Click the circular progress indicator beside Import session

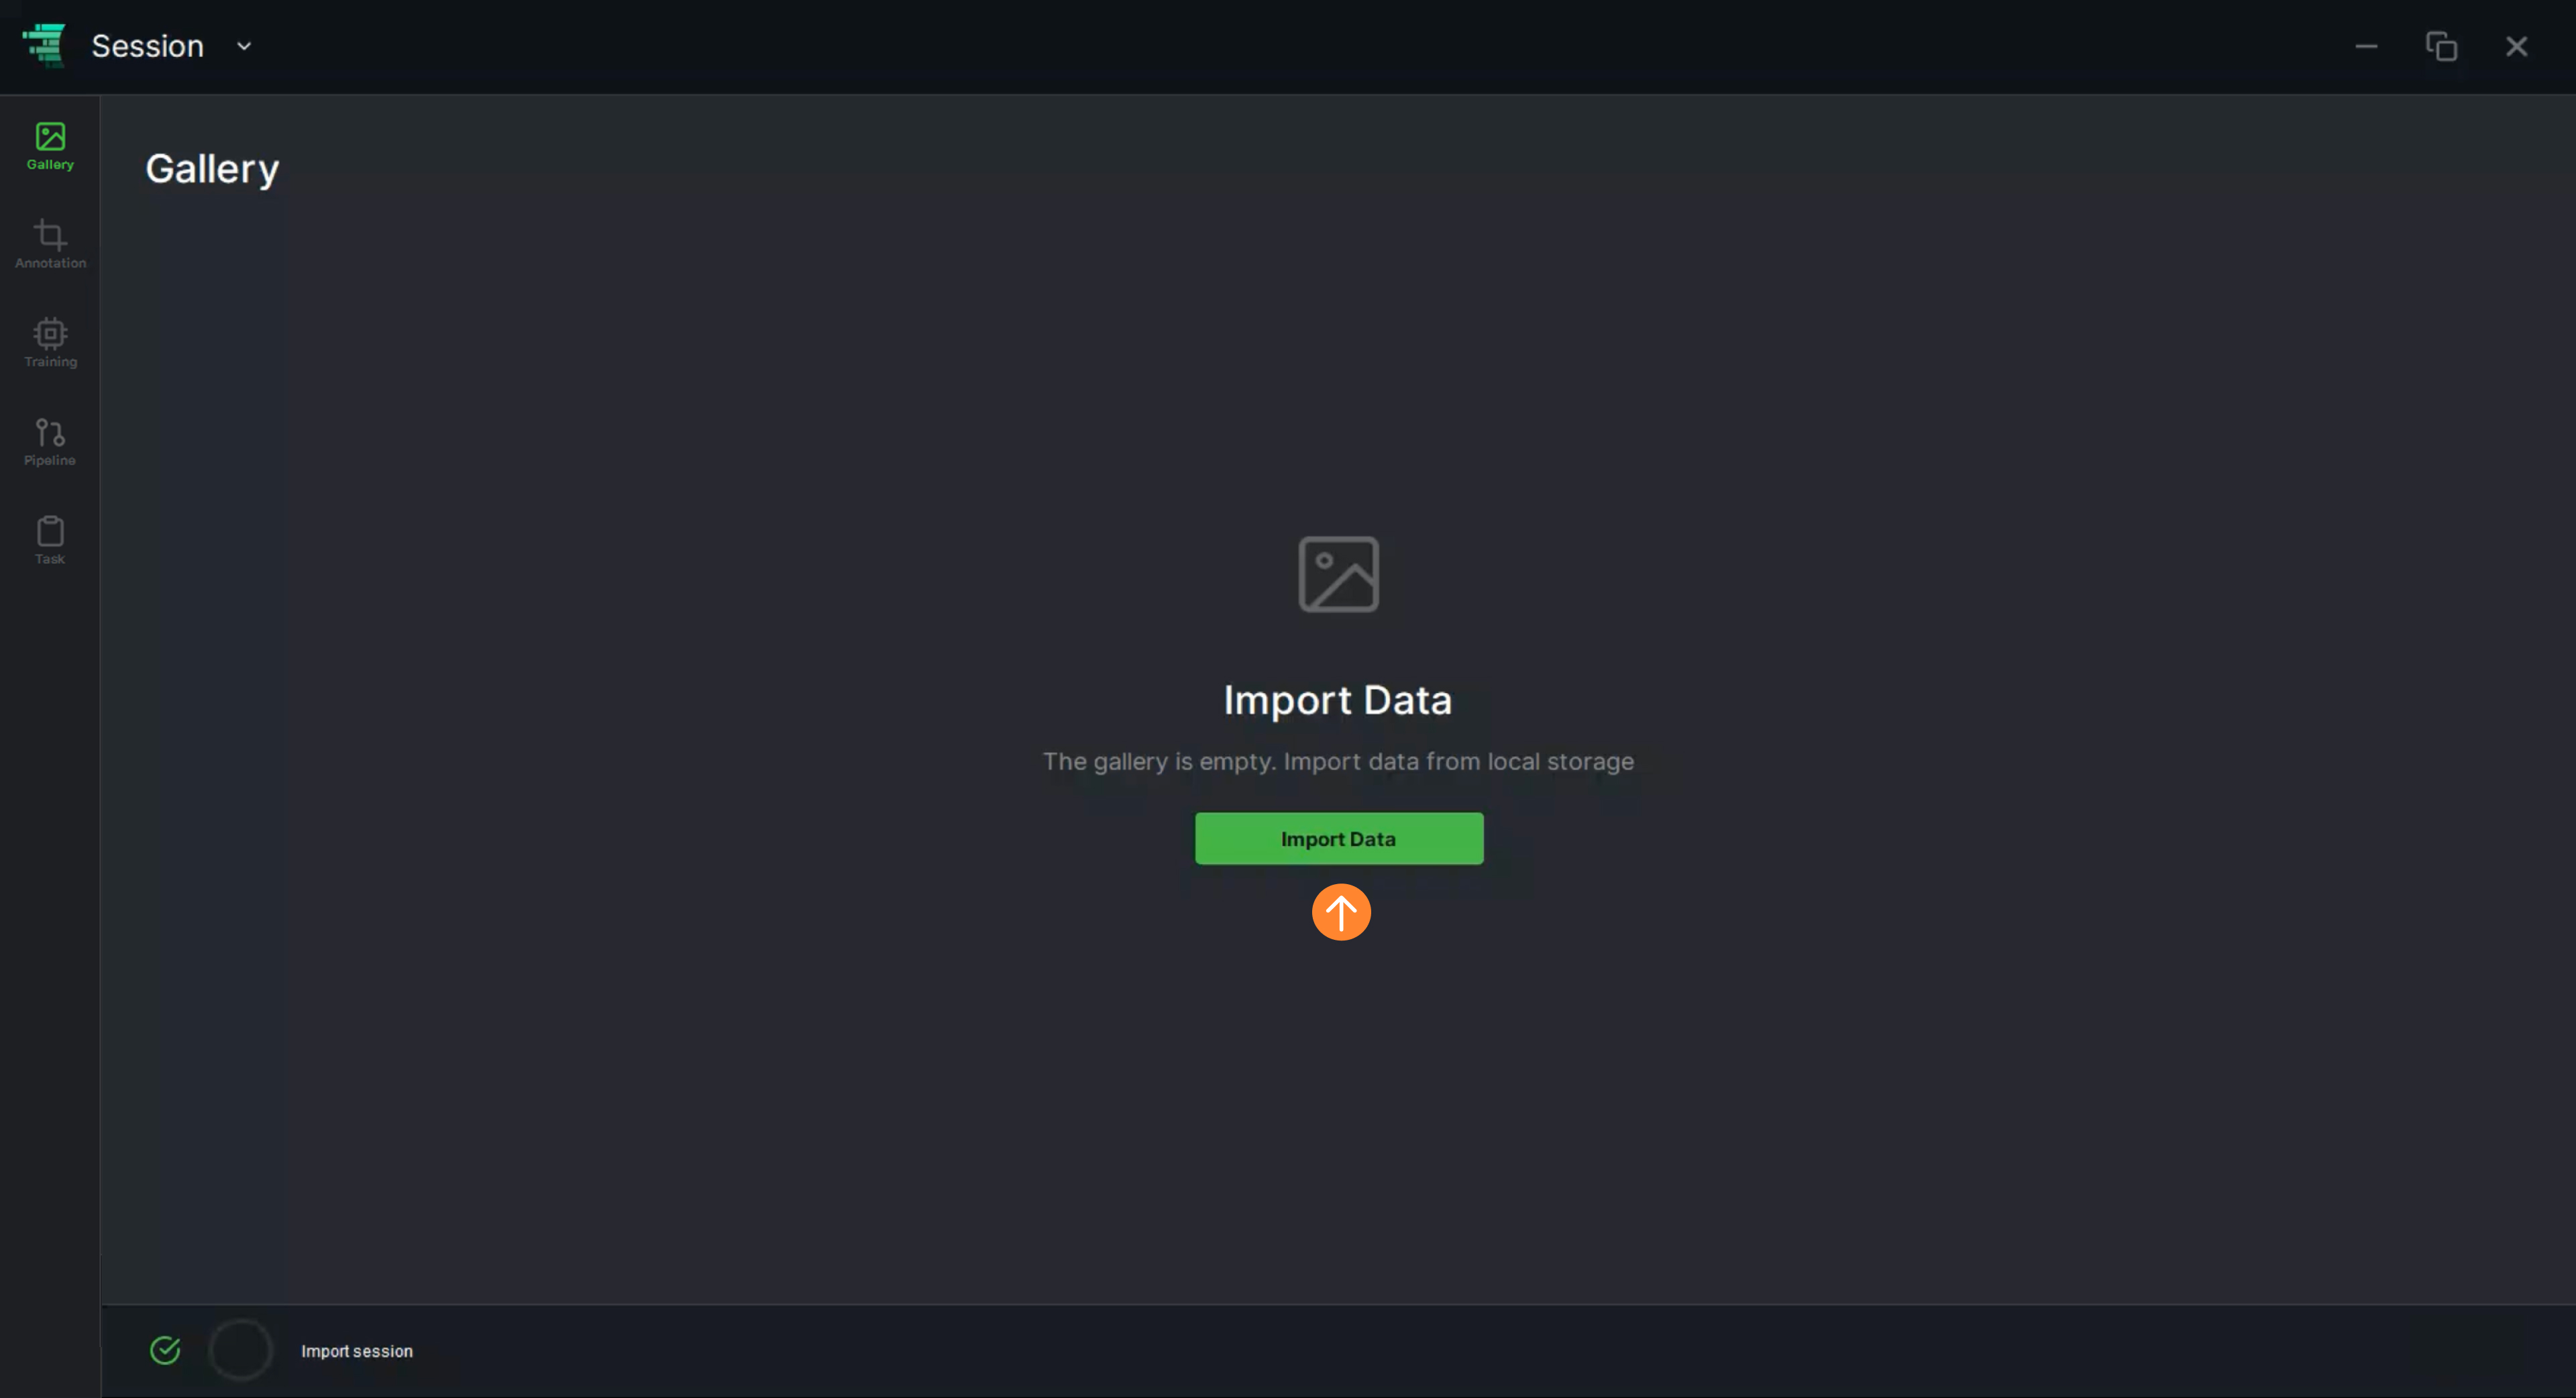click(x=240, y=1350)
